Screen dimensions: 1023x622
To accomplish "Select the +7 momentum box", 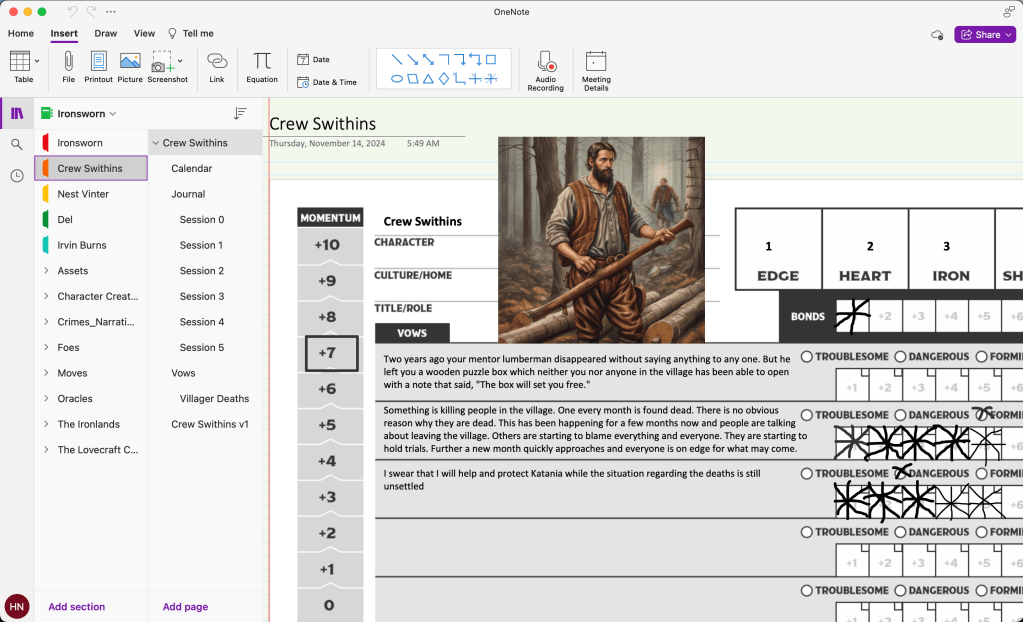I will pyautogui.click(x=329, y=353).
